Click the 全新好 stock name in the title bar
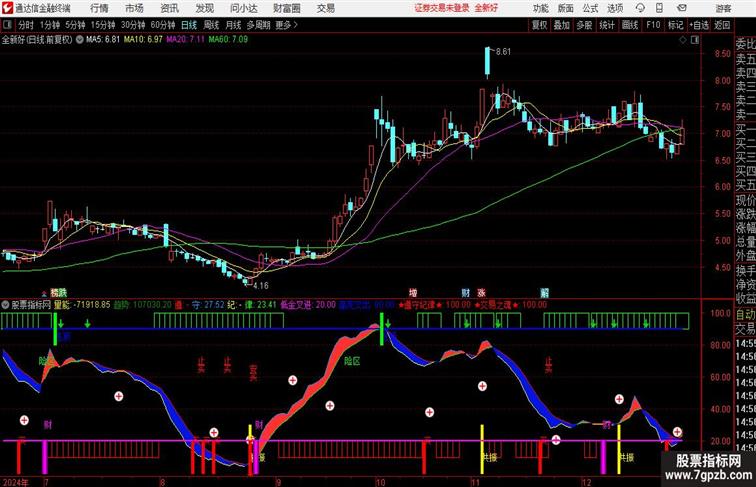Screen dimensions: 756x487 point(486,8)
